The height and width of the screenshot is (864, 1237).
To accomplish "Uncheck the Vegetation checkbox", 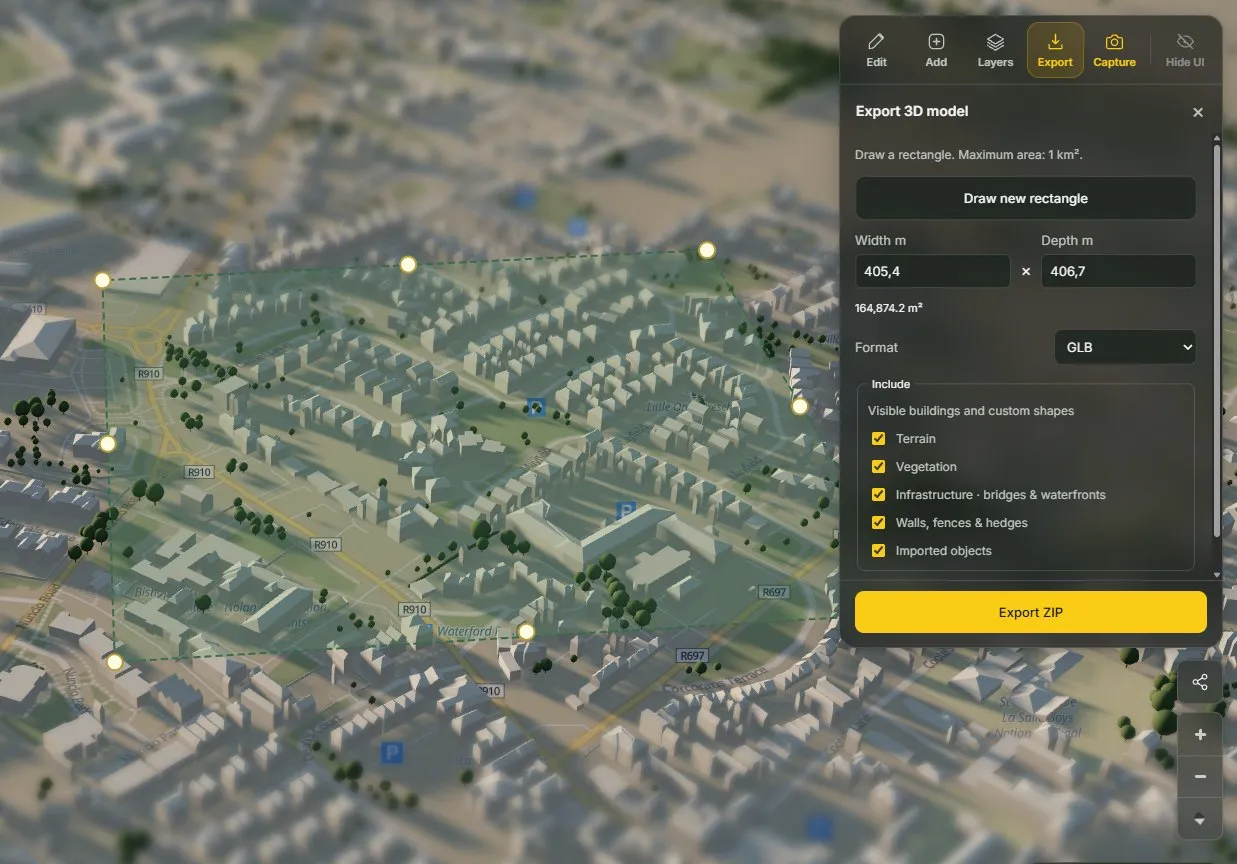I will pyautogui.click(x=879, y=466).
